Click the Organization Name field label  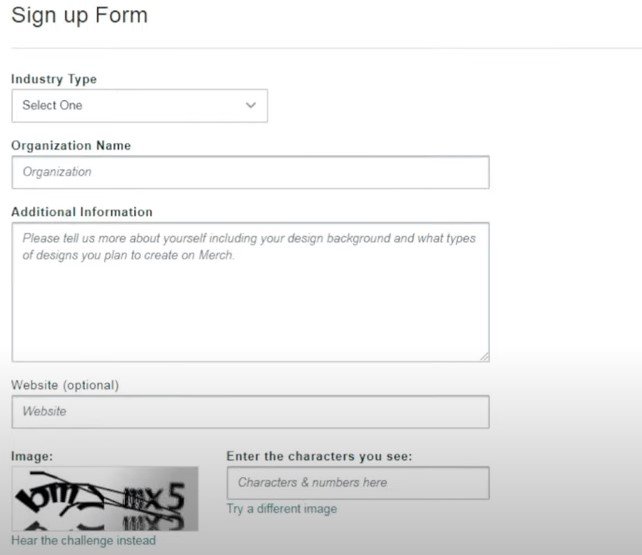(71, 145)
